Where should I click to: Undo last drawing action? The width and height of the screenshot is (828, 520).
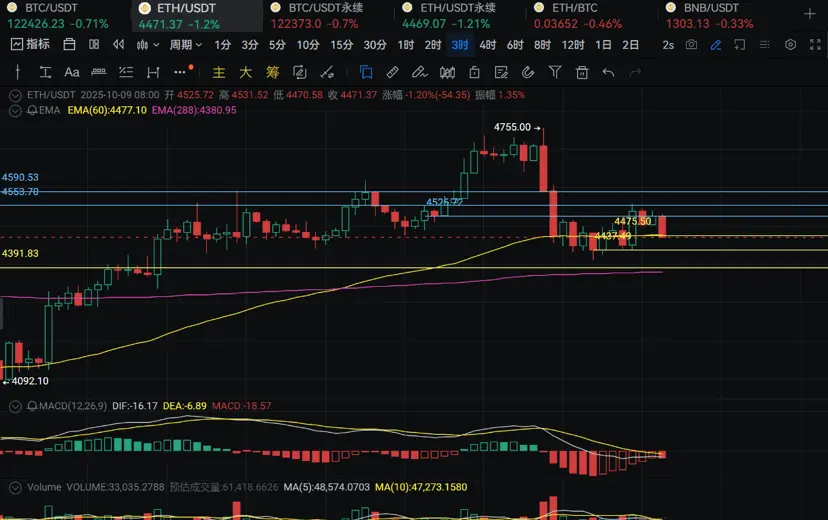[608, 72]
